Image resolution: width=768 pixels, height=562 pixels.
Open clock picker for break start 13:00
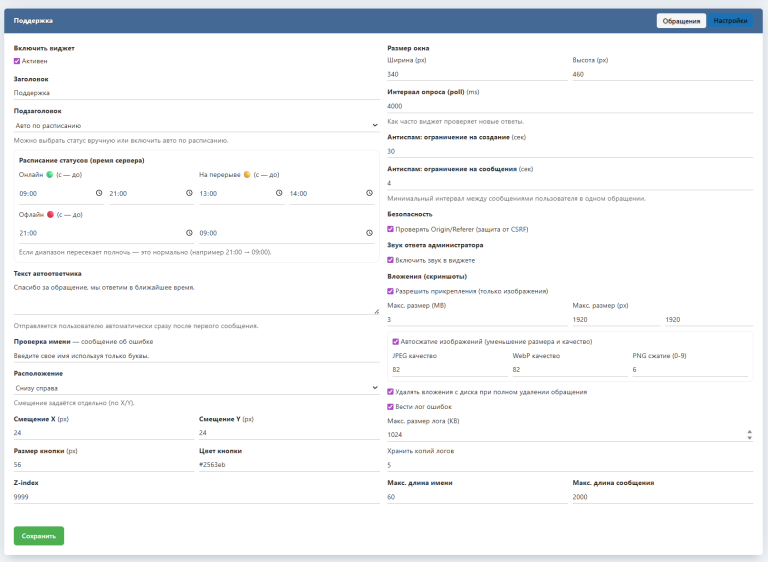click(x=279, y=193)
